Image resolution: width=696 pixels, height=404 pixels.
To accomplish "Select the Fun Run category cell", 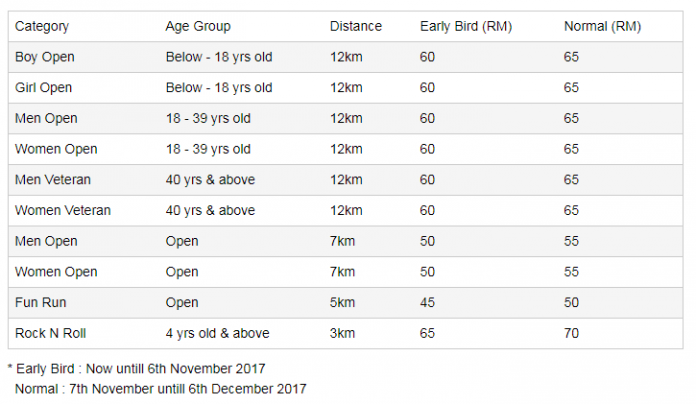I will [x=40, y=302].
